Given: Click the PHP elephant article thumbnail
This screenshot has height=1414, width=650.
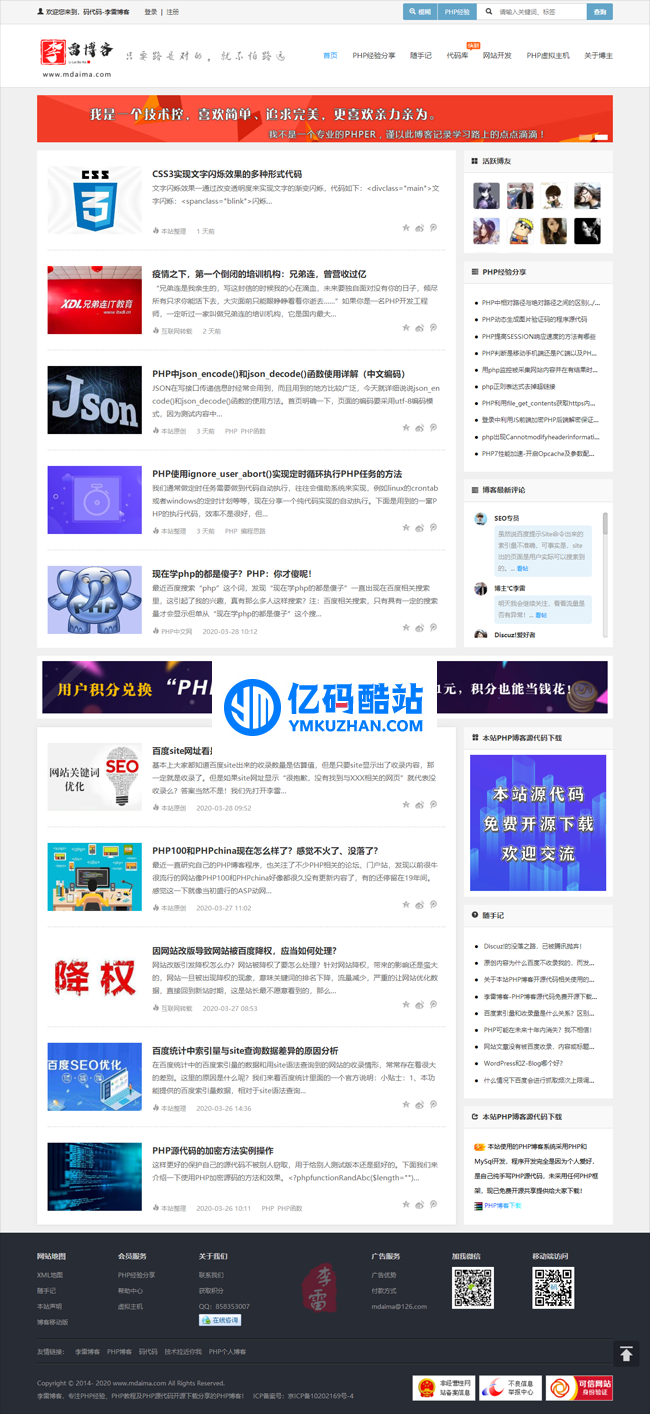Looking at the screenshot, I should 95,600.
